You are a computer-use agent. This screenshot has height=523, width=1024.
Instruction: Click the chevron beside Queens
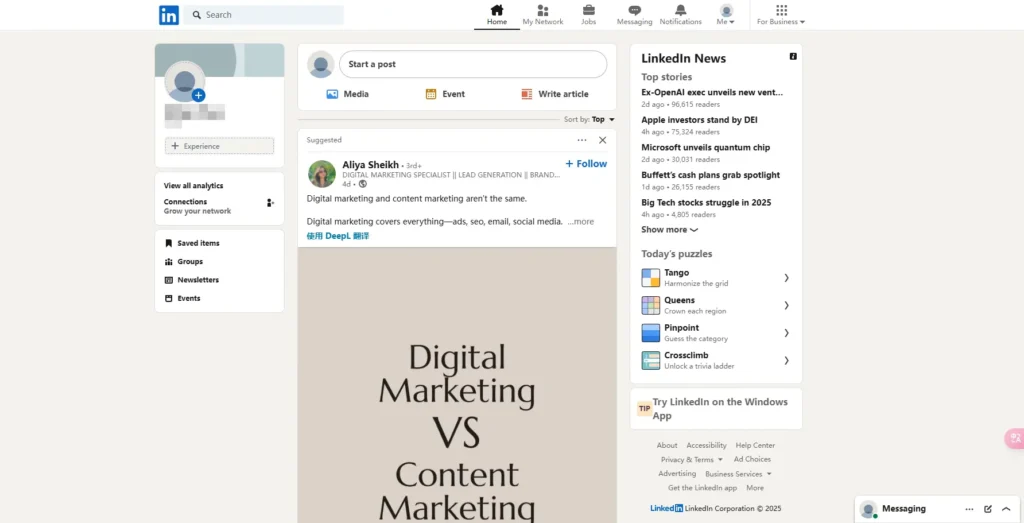pos(786,305)
